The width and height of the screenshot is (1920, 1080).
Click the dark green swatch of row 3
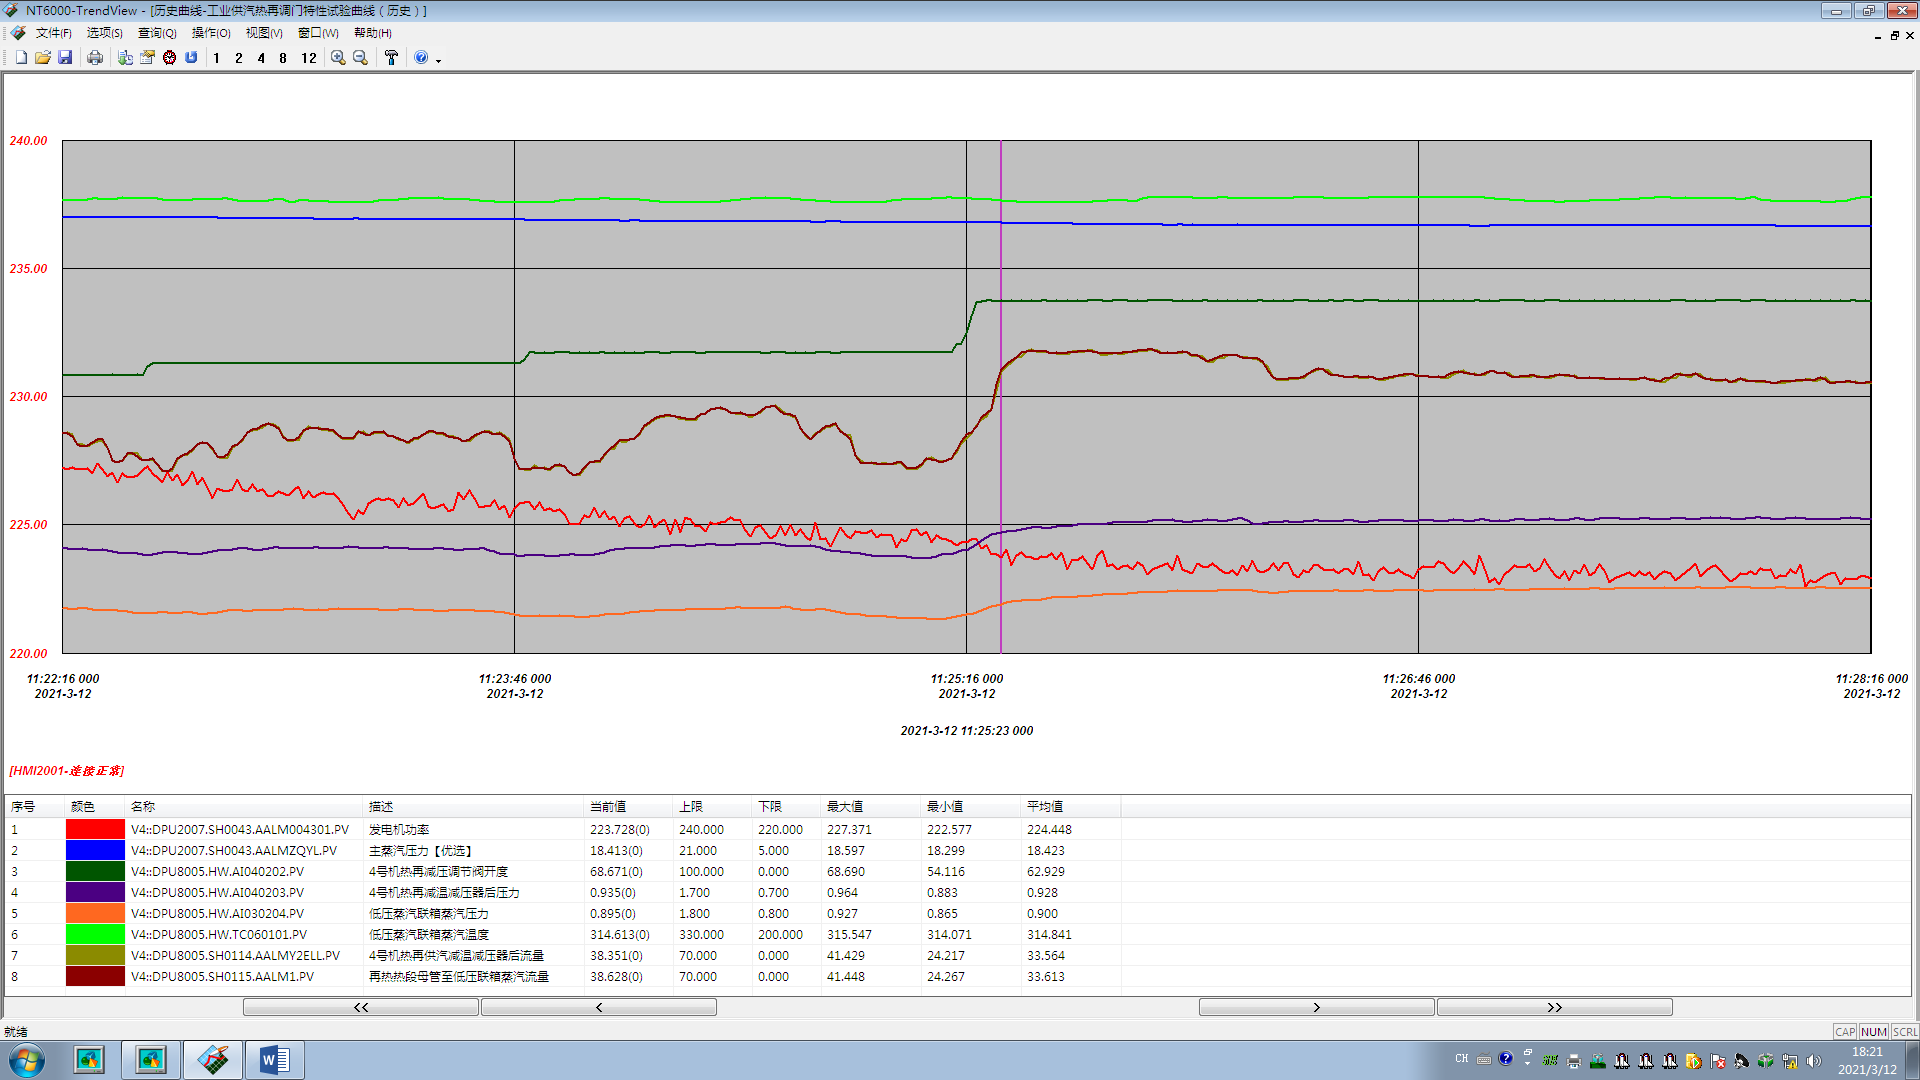tap(95, 871)
